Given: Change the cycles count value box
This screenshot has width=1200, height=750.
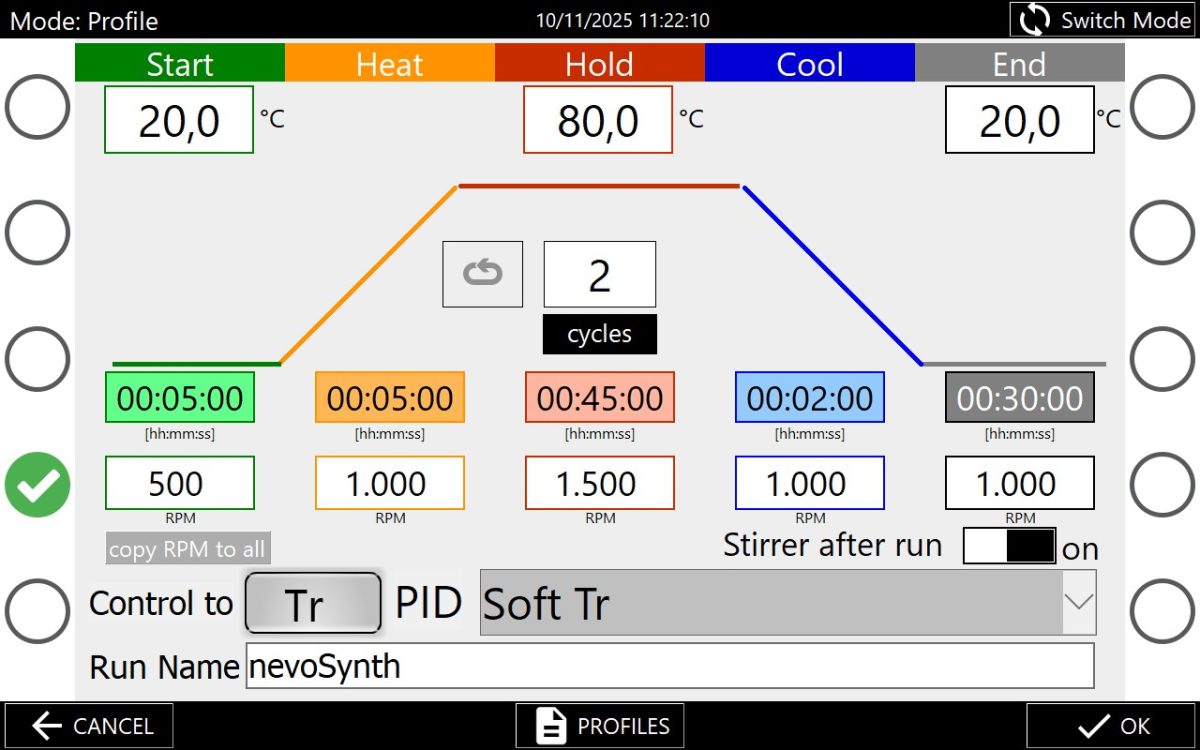Looking at the screenshot, I should (599, 274).
